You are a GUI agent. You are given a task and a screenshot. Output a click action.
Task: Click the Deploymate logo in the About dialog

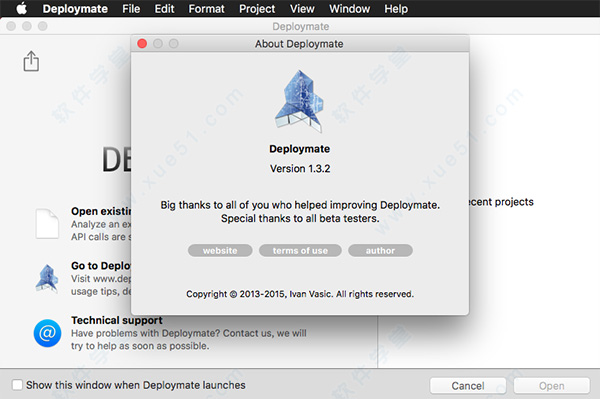pyautogui.click(x=299, y=101)
